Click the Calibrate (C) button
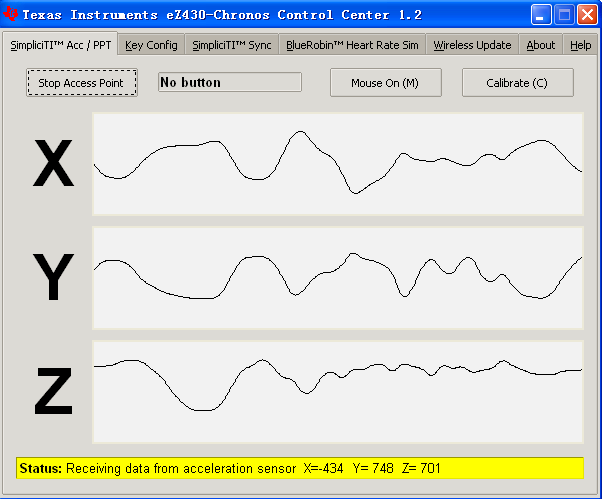 coord(518,83)
